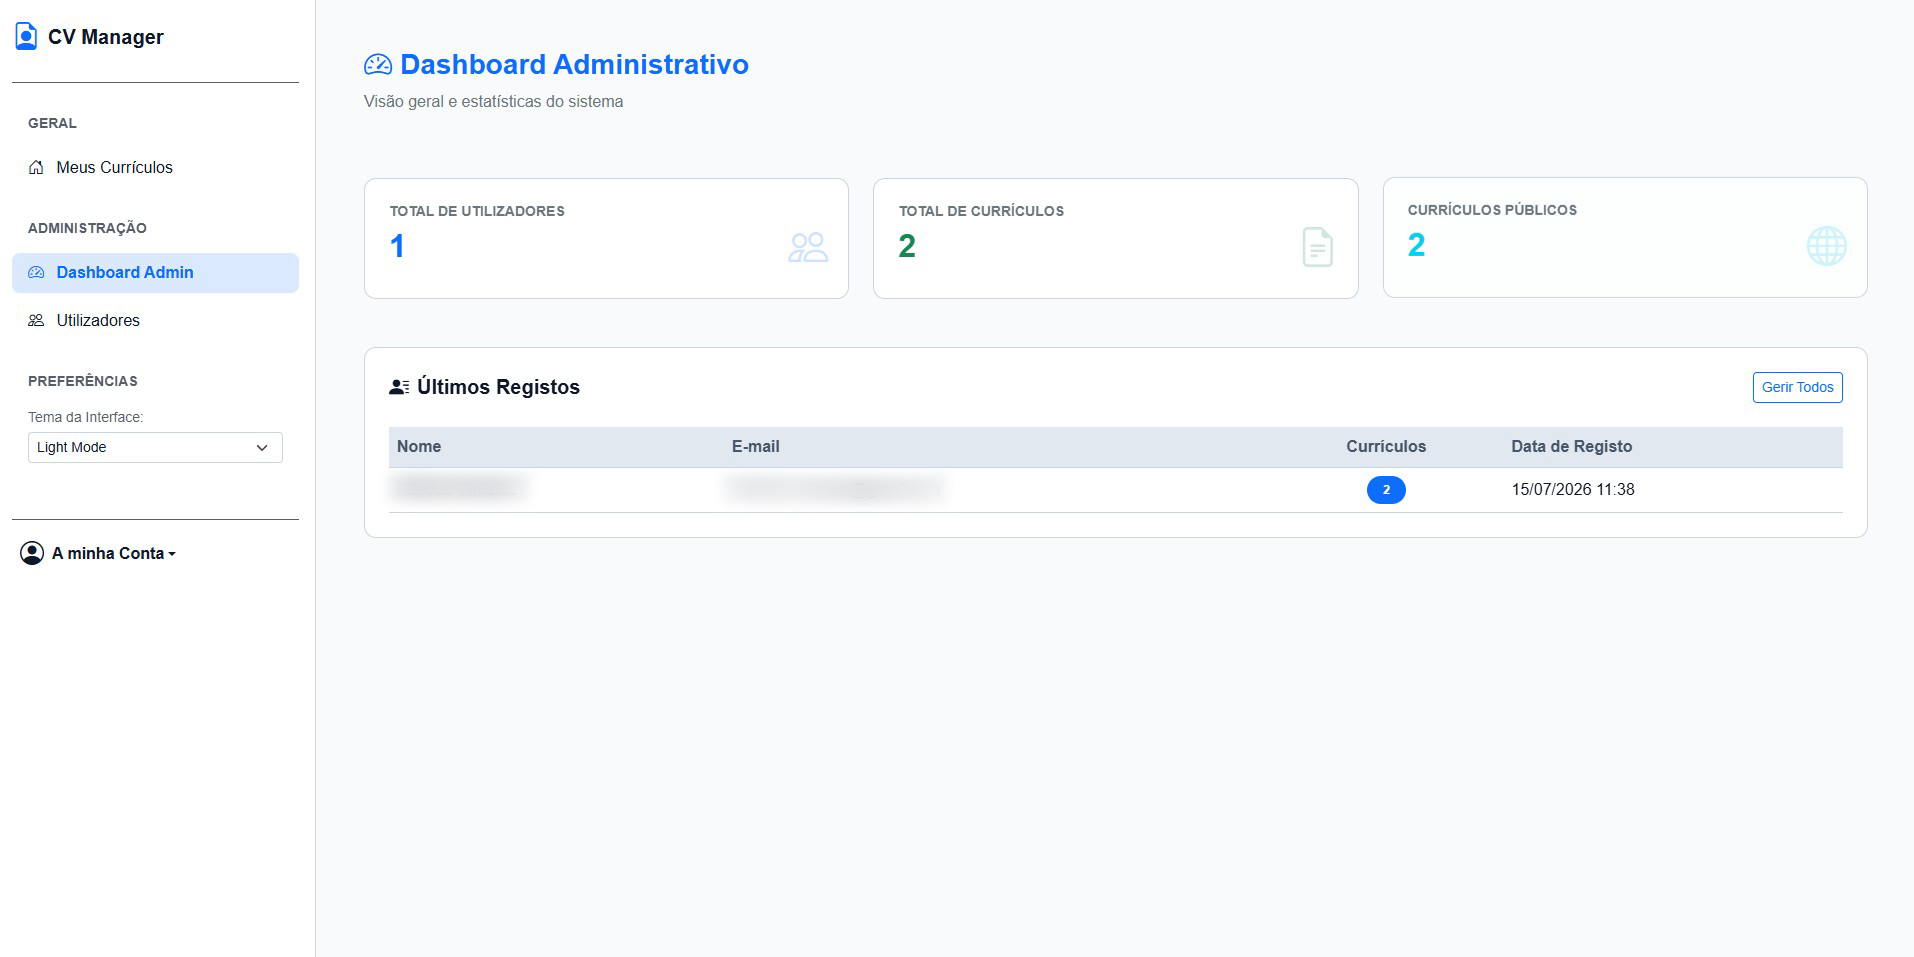This screenshot has height=957, width=1914.
Task: Select Dashboard Admin menu item
Action: point(155,273)
